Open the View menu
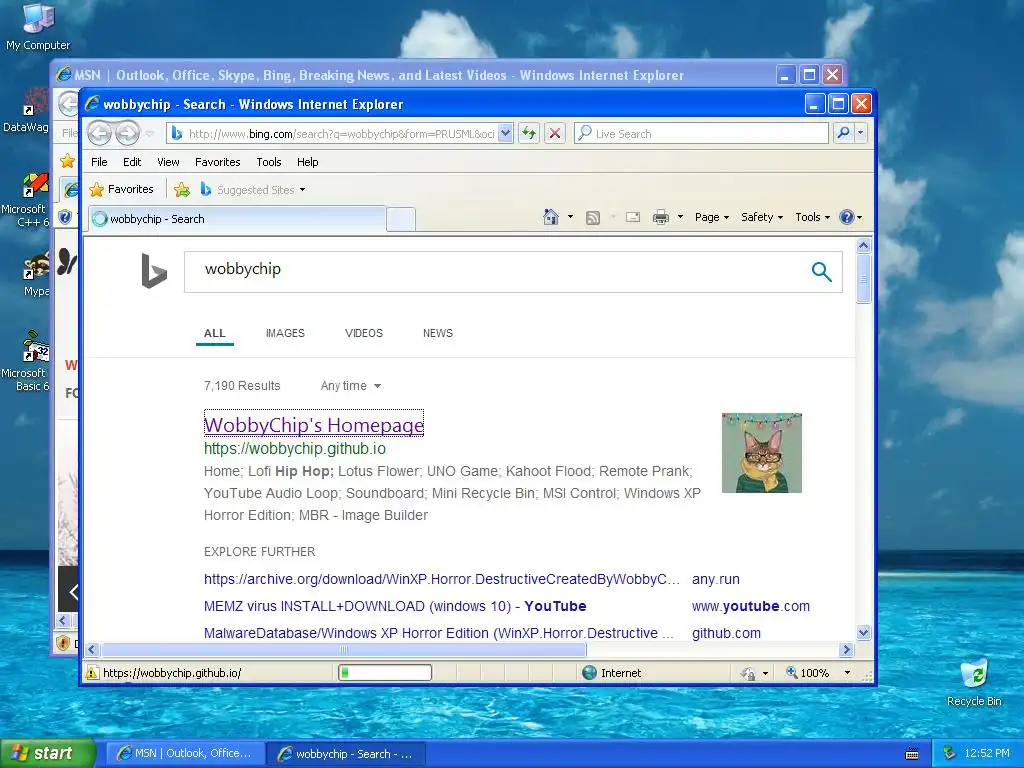The width and height of the screenshot is (1024, 768). click(x=168, y=162)
